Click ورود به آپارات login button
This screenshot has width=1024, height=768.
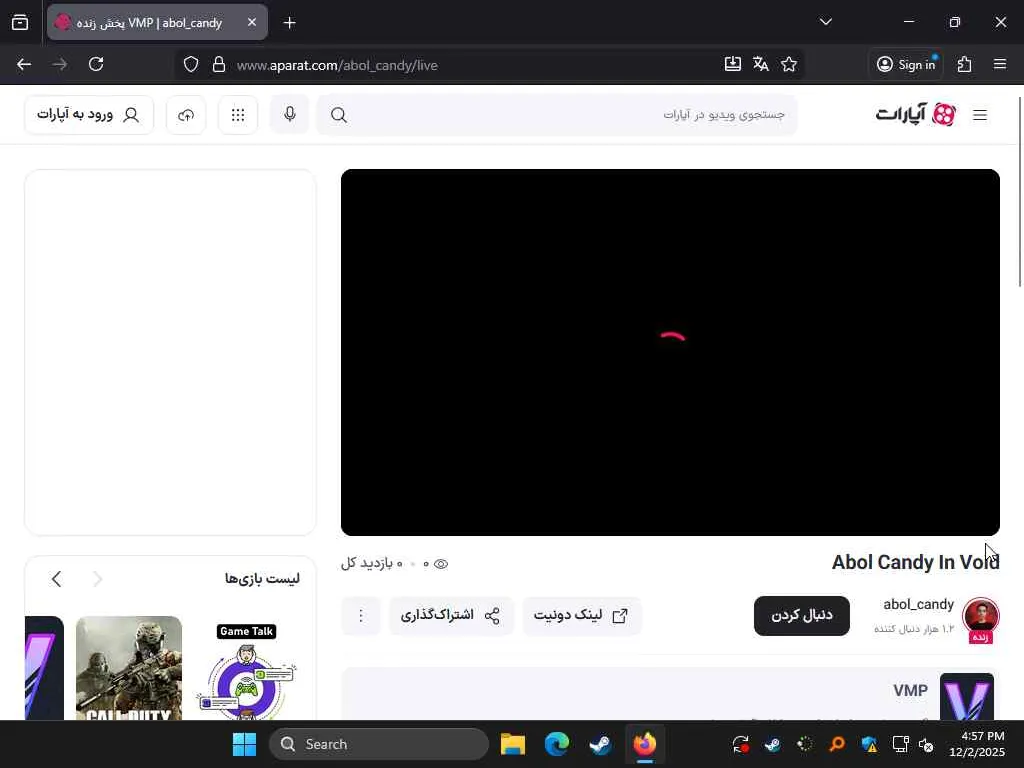tap(89, 115)
